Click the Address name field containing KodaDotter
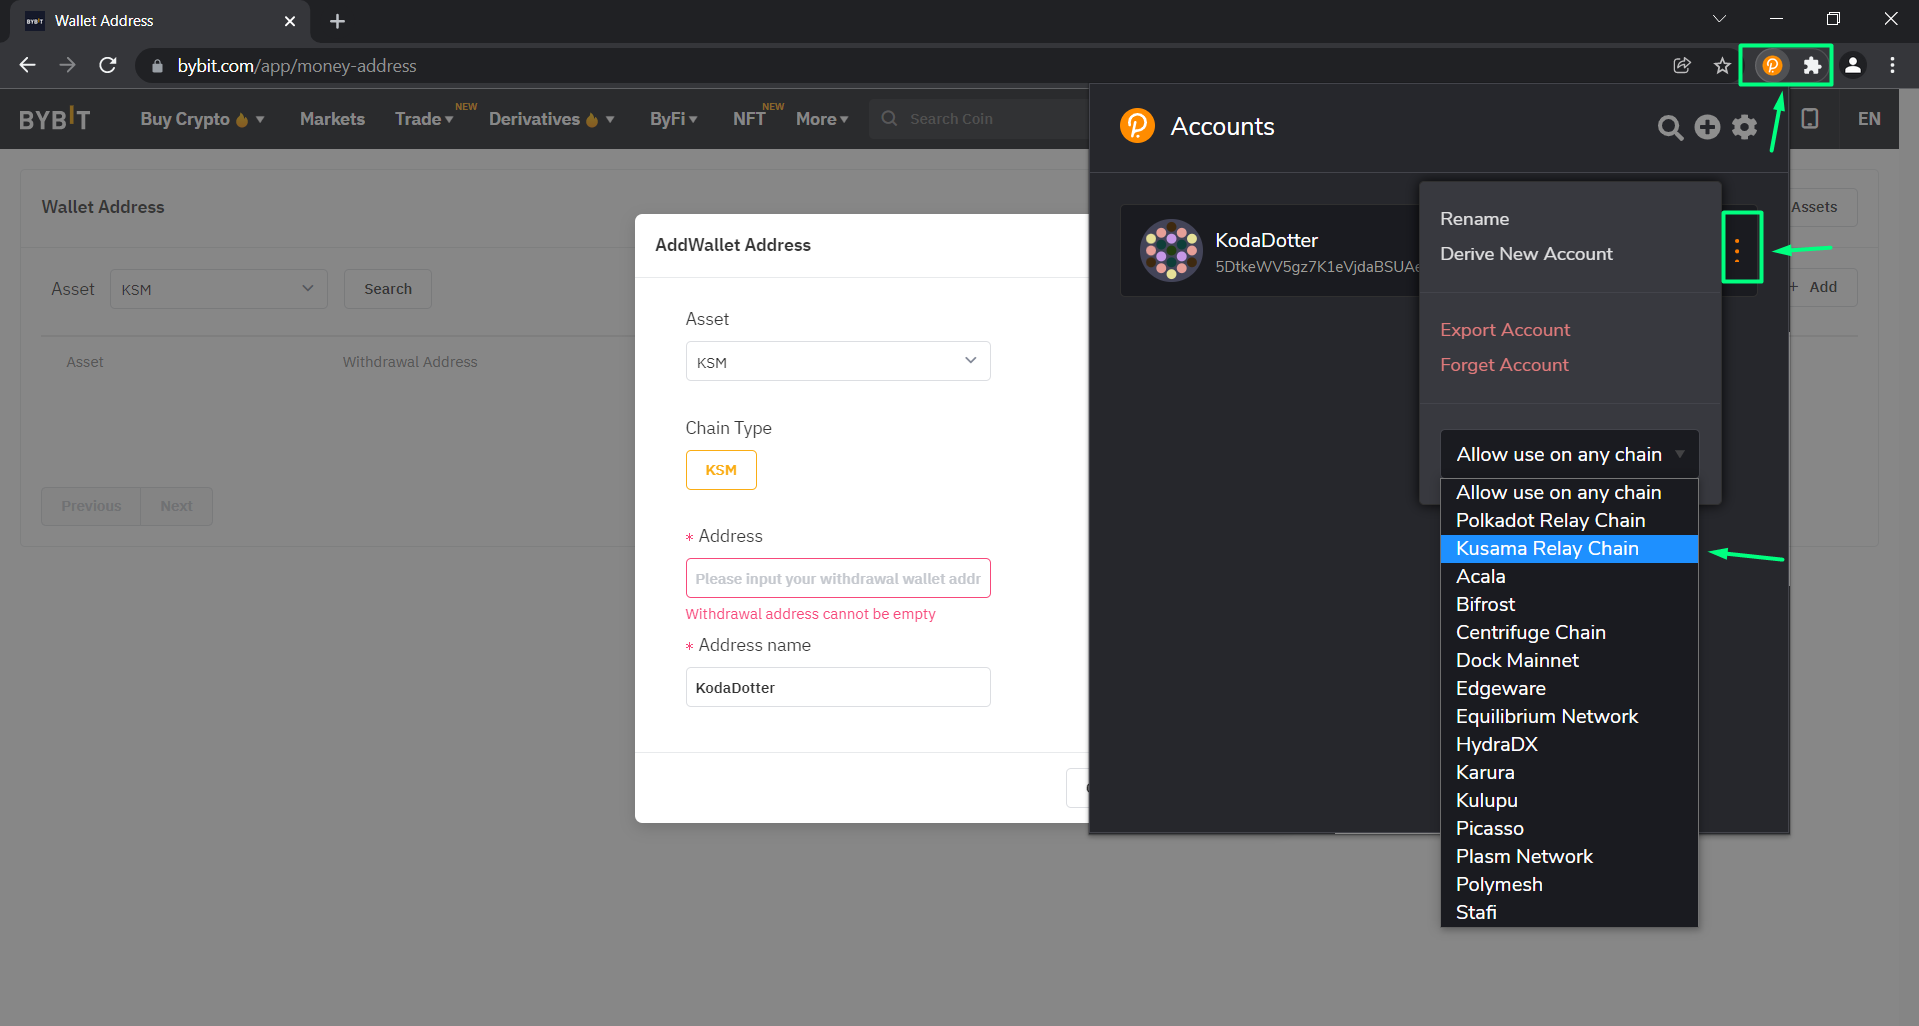 pos(837,688)
